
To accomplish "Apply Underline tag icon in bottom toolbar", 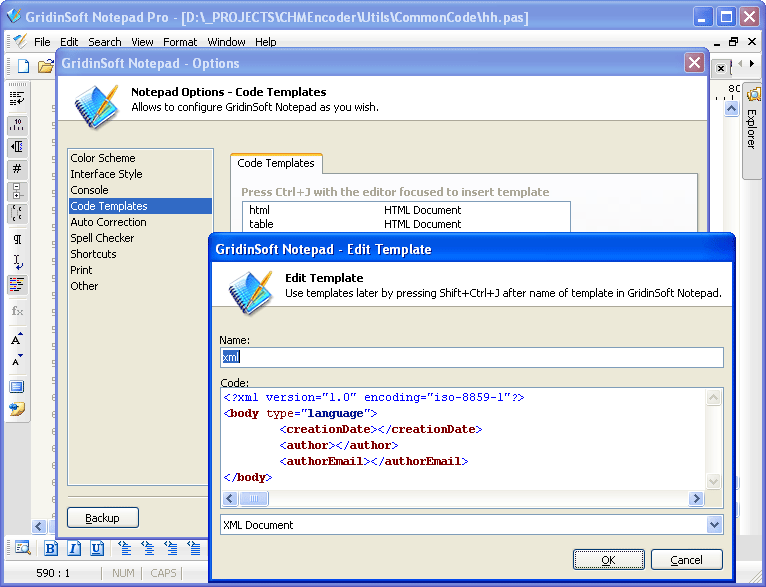I will [x=97, y=548].
